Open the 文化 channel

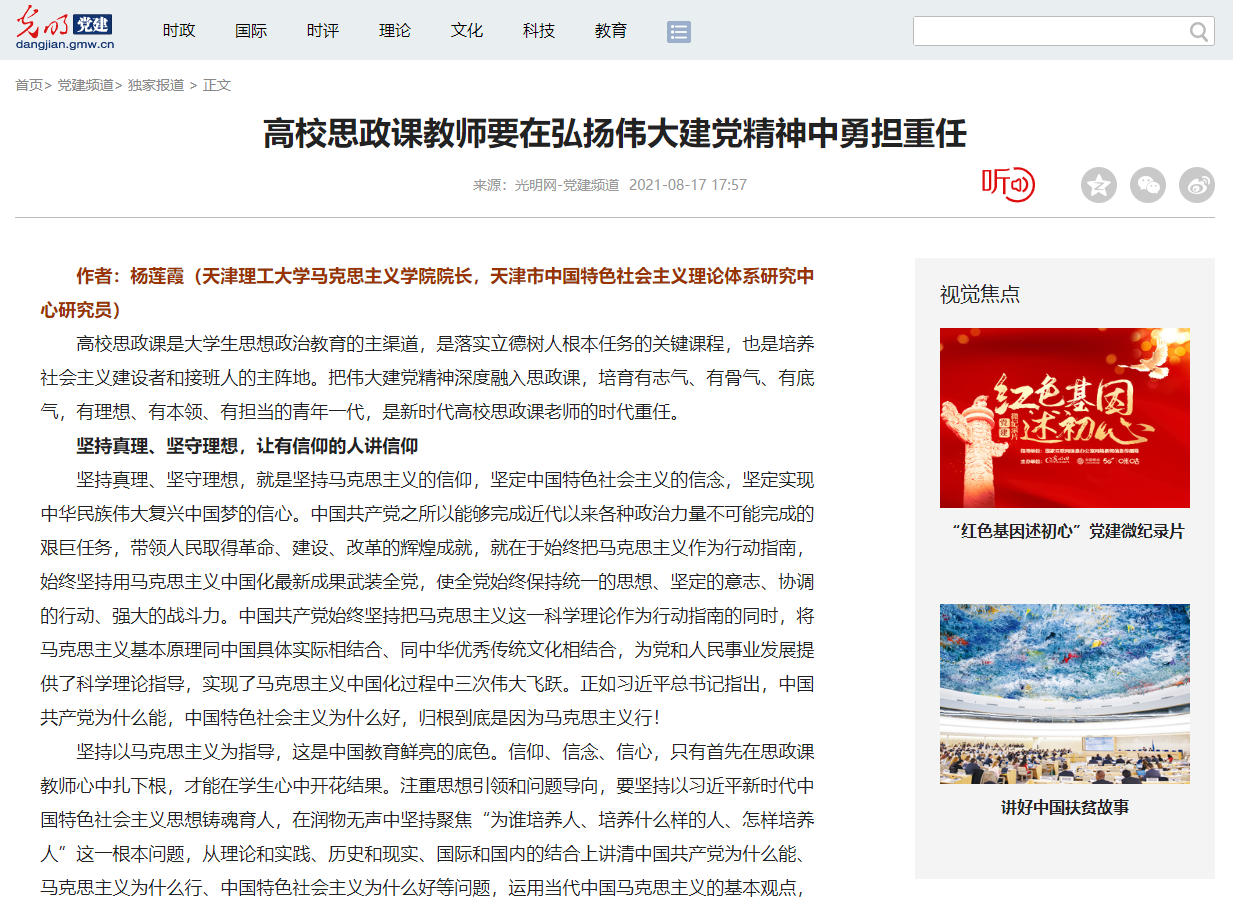click(467, 31)
